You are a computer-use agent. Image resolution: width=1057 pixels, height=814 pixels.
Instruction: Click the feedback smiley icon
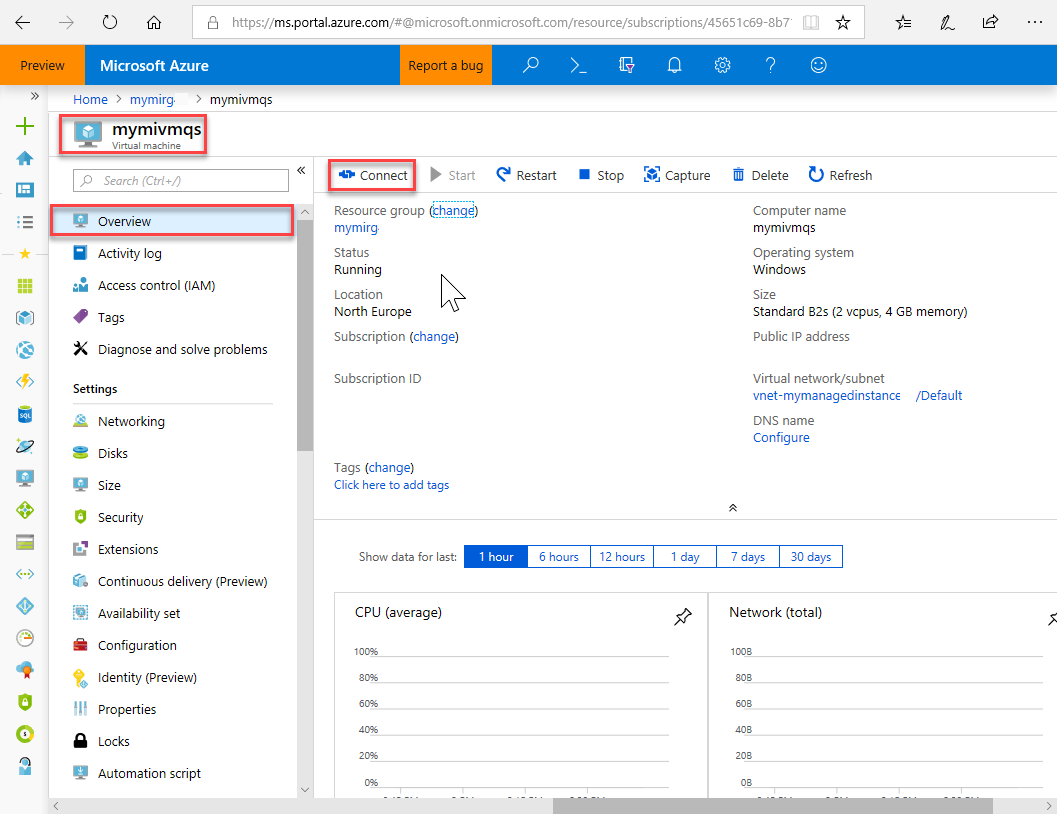coord(818,65)
